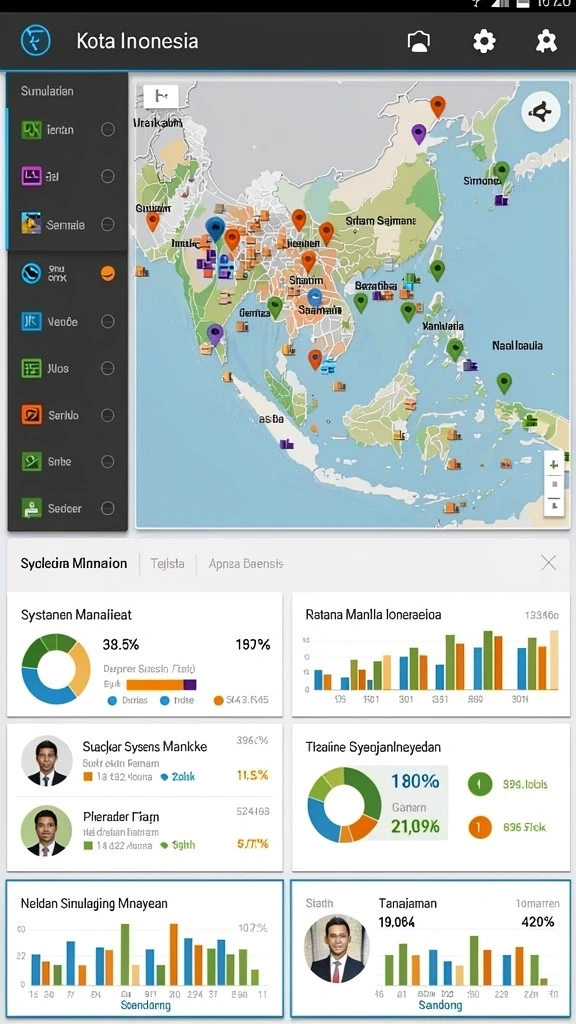Click the Sriam Sajmana map label
576x1024 pixels.
[x=380, y=221]
